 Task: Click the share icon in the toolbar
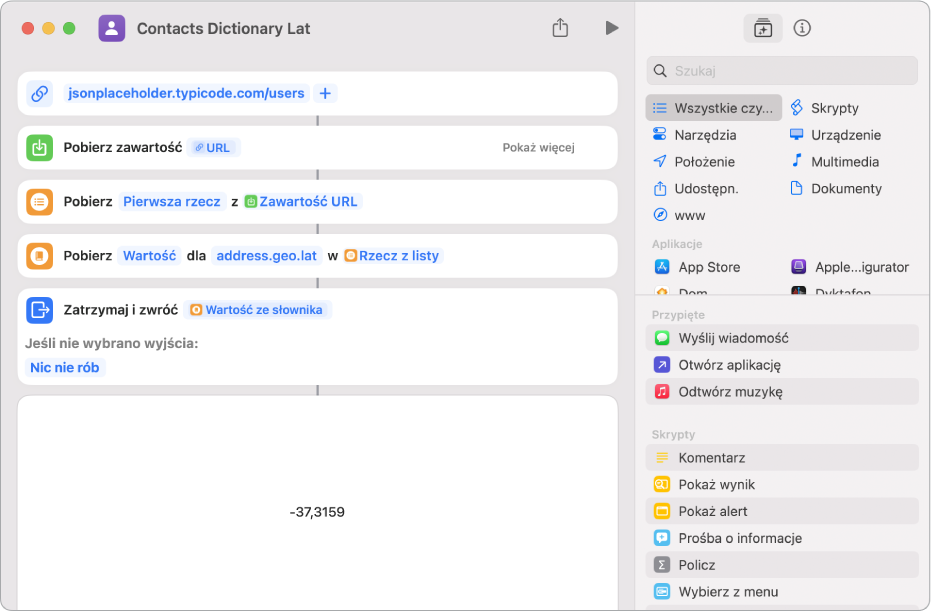[x=560, y=28]
